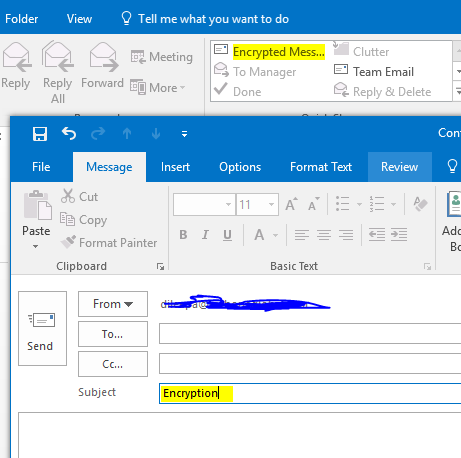Click the Cut scissors button
Image resolution: width=461 pixels, height=458 pixels.
[x=79, y=196]
